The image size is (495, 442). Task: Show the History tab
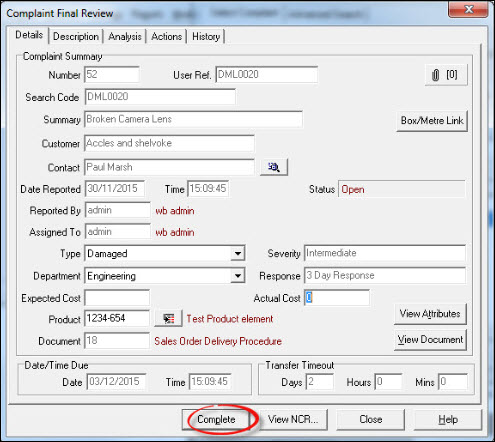coord(206,36)
